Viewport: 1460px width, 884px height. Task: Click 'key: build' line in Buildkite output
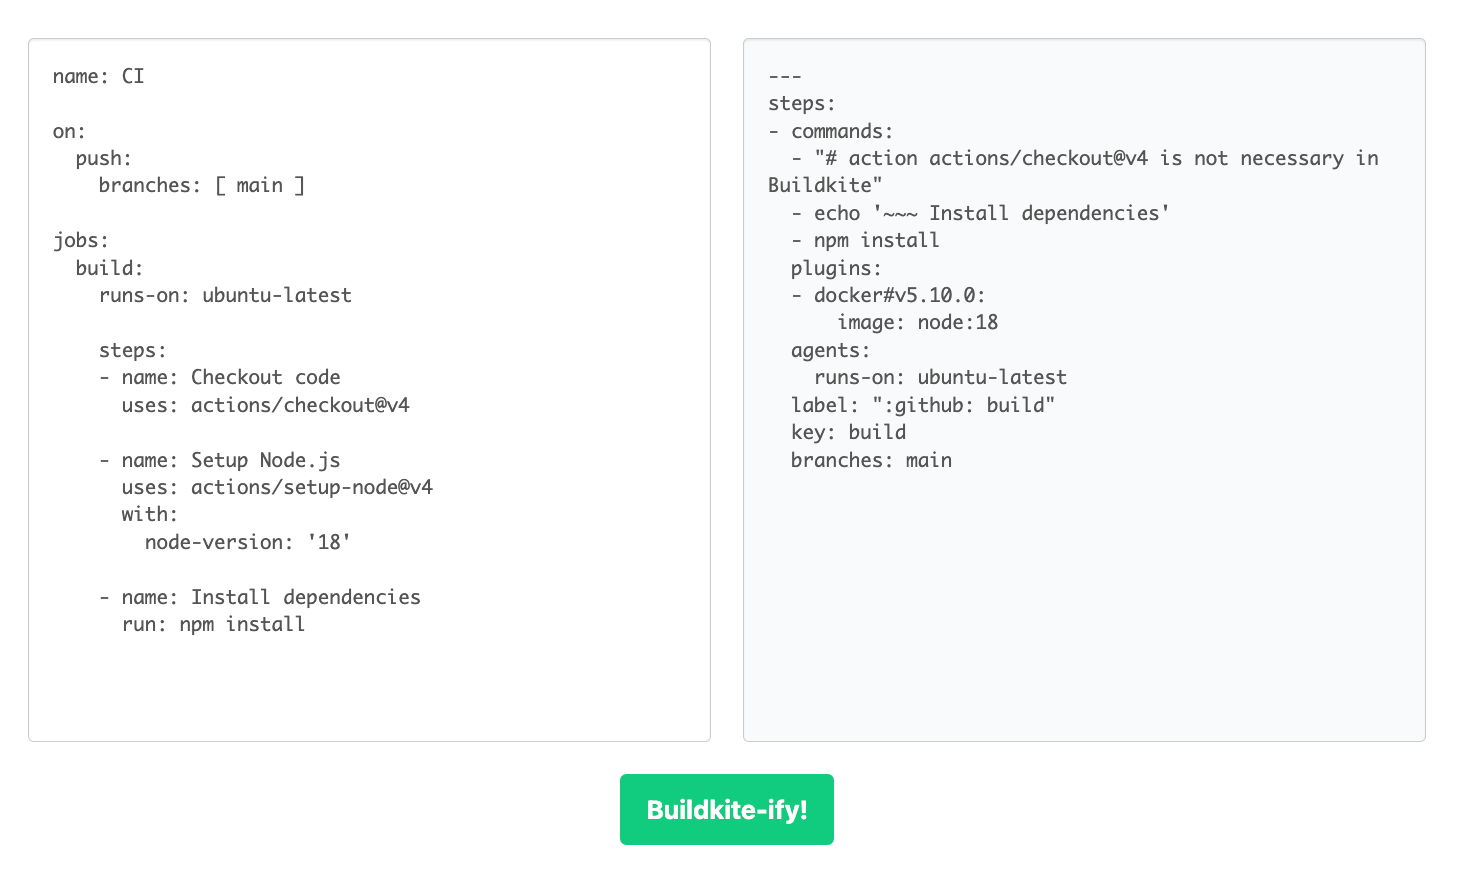848,432
